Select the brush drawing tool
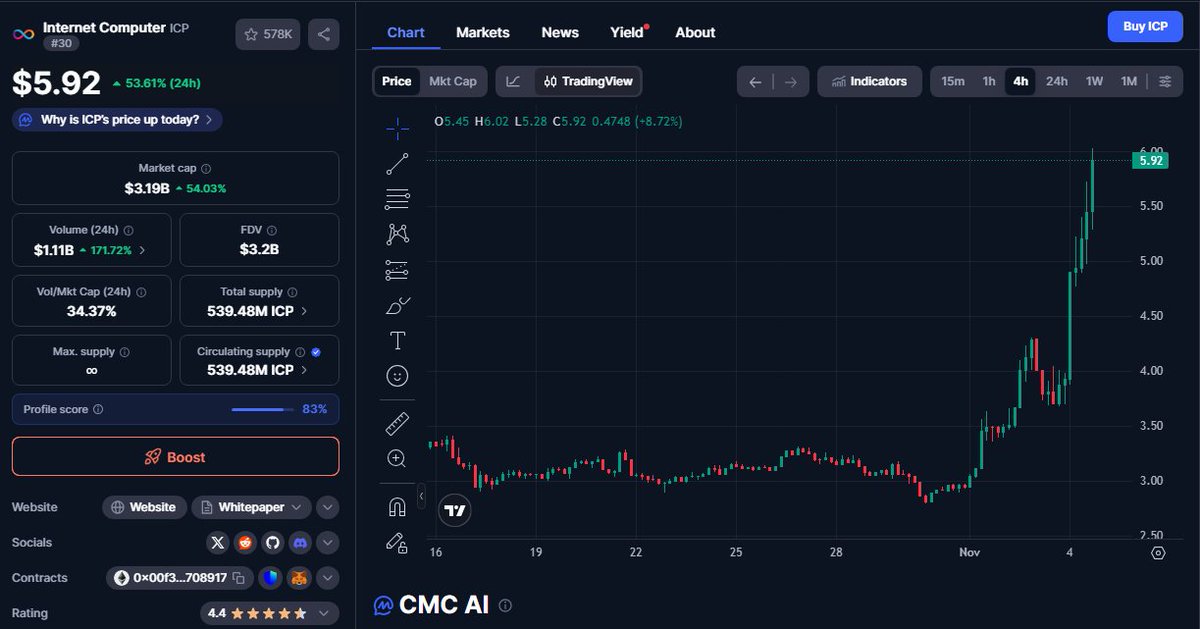 (397, 305)
